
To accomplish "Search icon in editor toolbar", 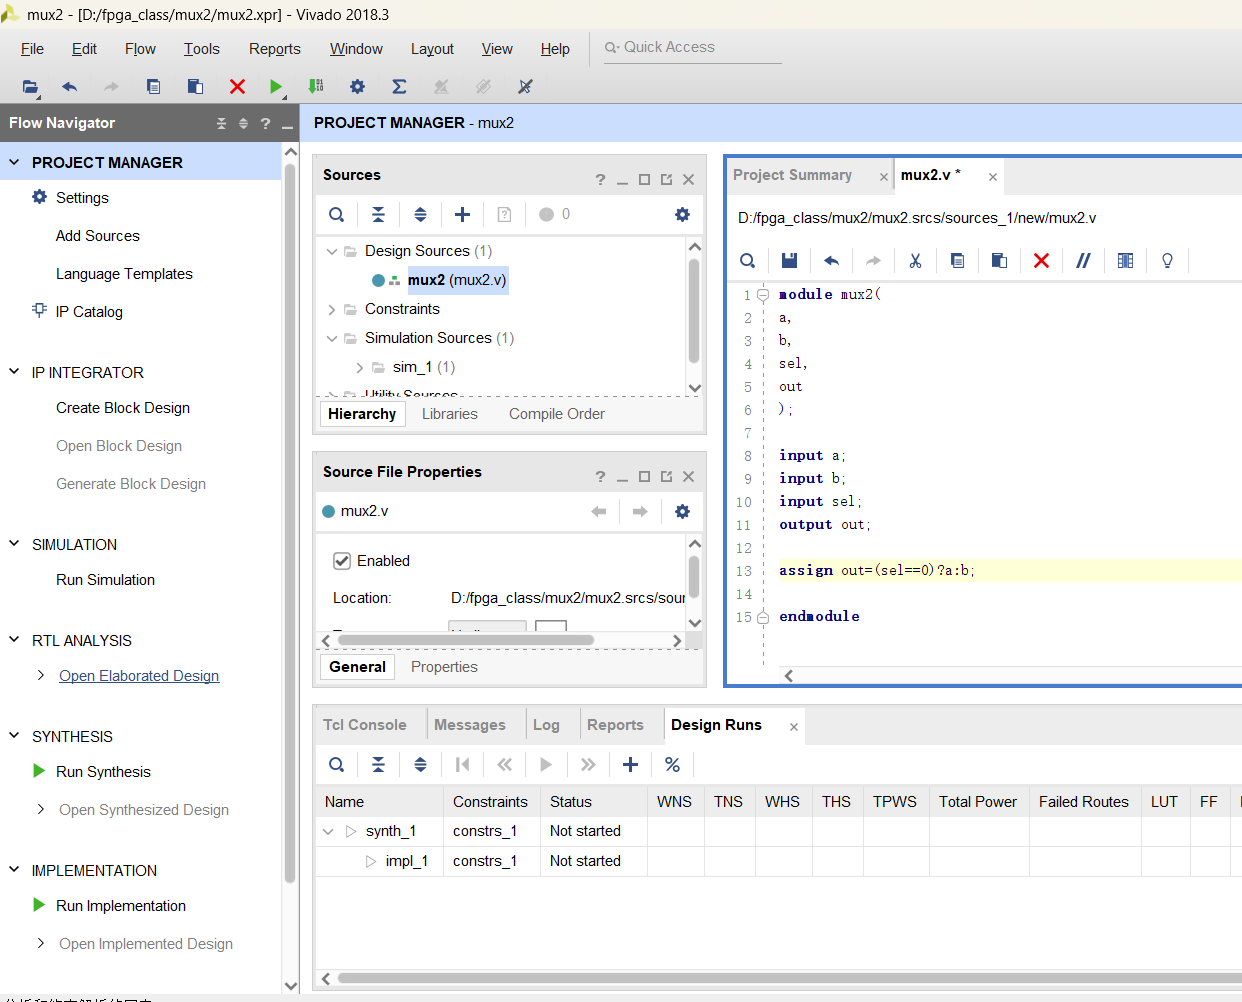I will [747, 260].
